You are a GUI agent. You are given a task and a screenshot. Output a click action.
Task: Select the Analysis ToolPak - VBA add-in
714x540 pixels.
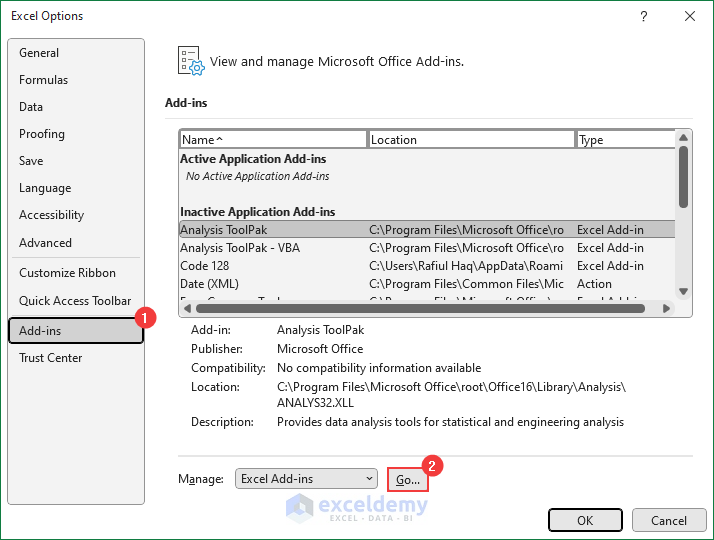pyautogui.click(x=240, y=248)
